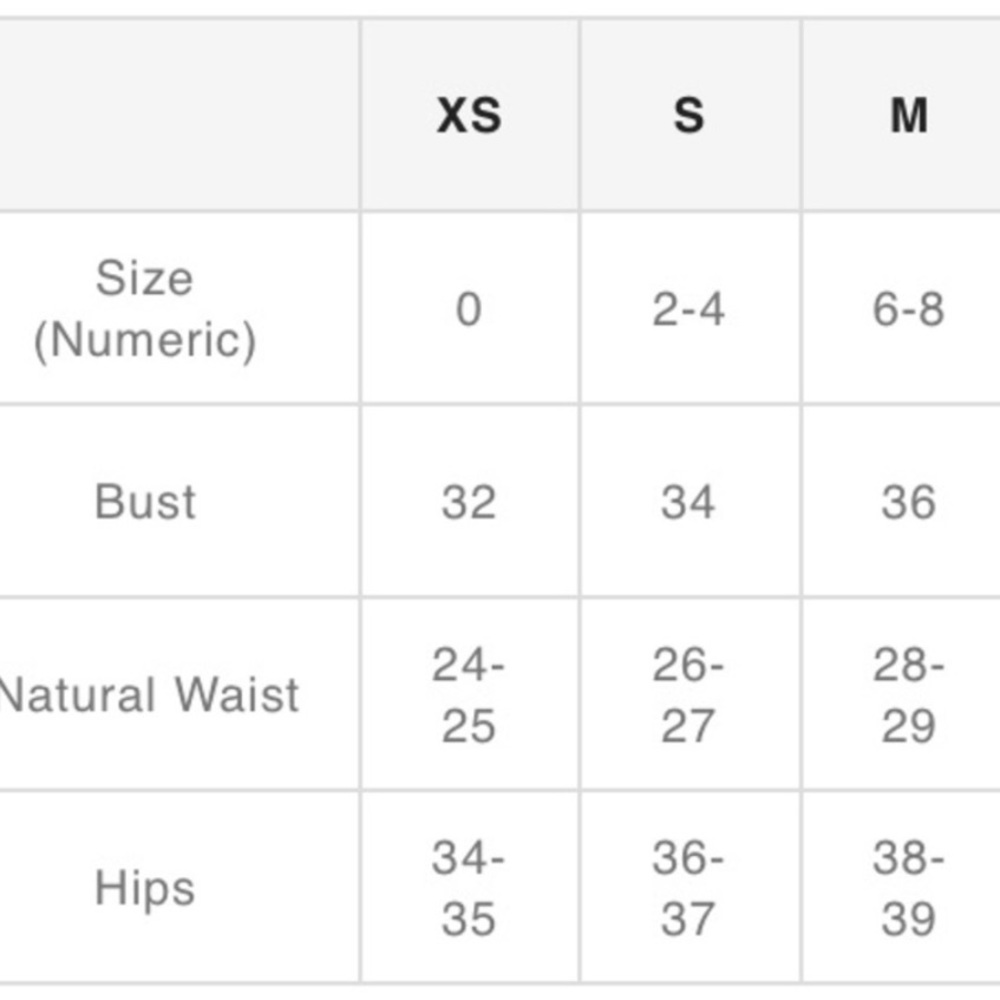Click the bust value 34 cell
Screen dimensions: 1000x1000
click(690, 502)
